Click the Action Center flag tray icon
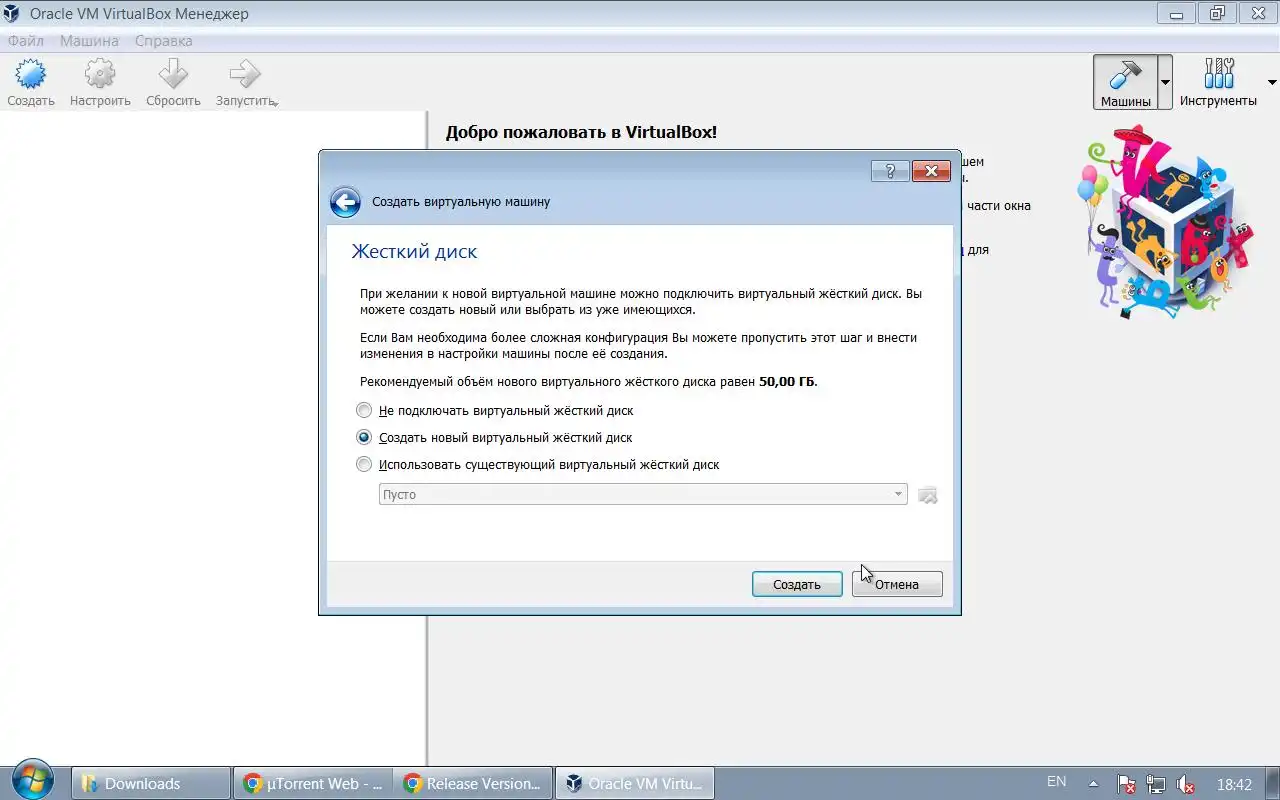Viewport: 1280px width, 800px height. pos(1125,784)
